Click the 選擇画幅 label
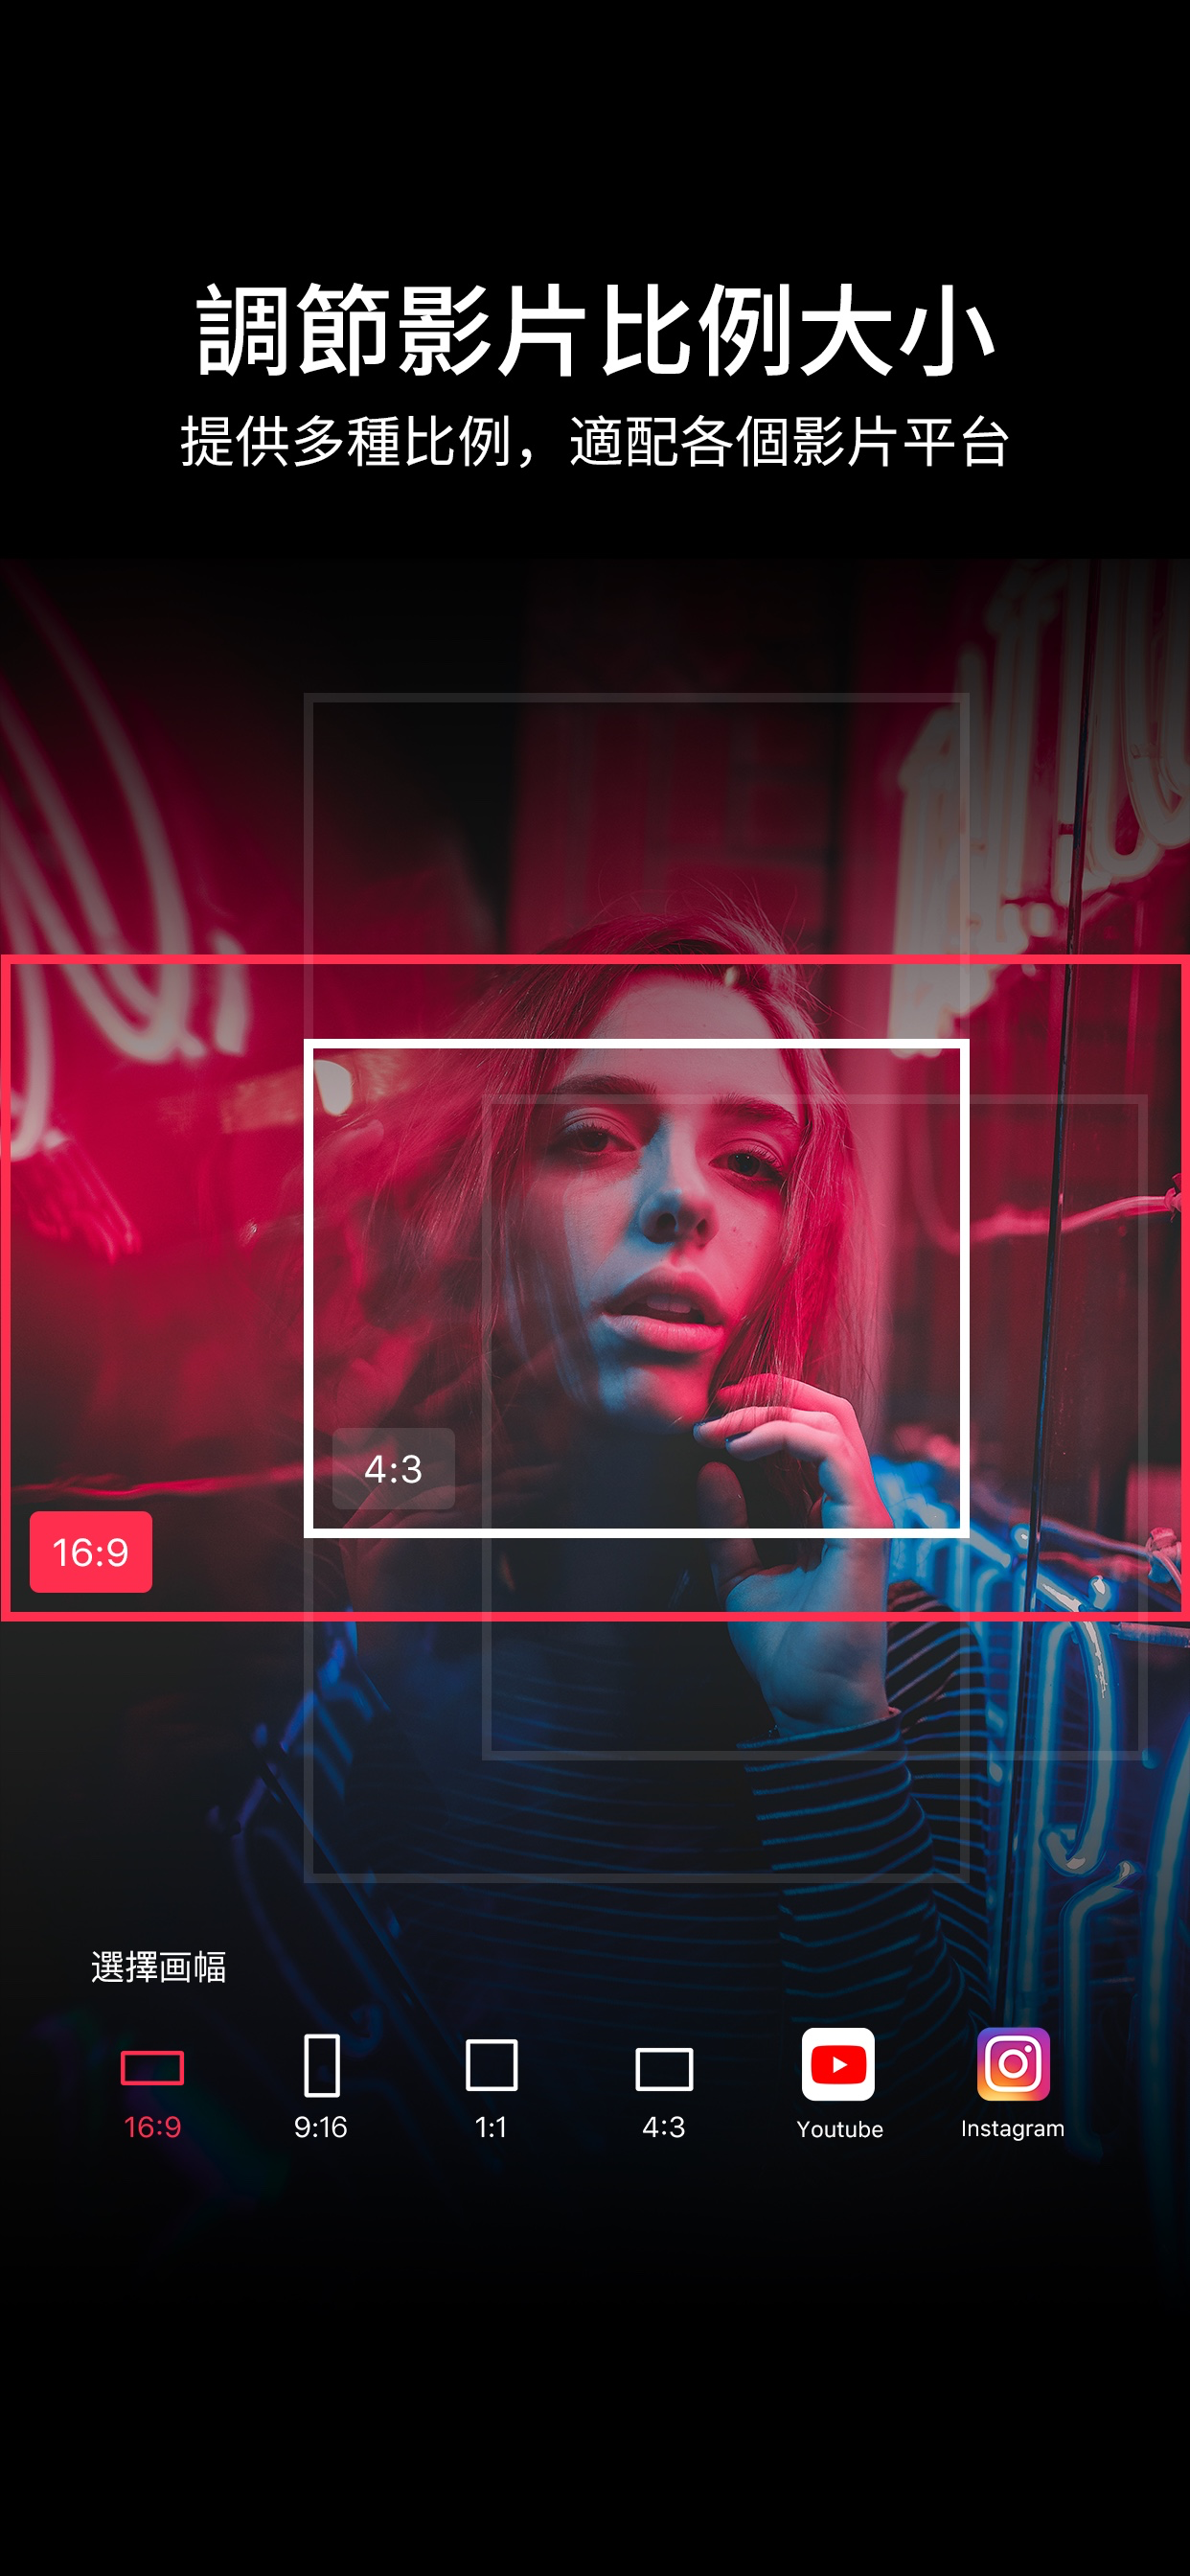Image resolution: width=1190 pixels, height=2576 pixels. (159, 1967)
